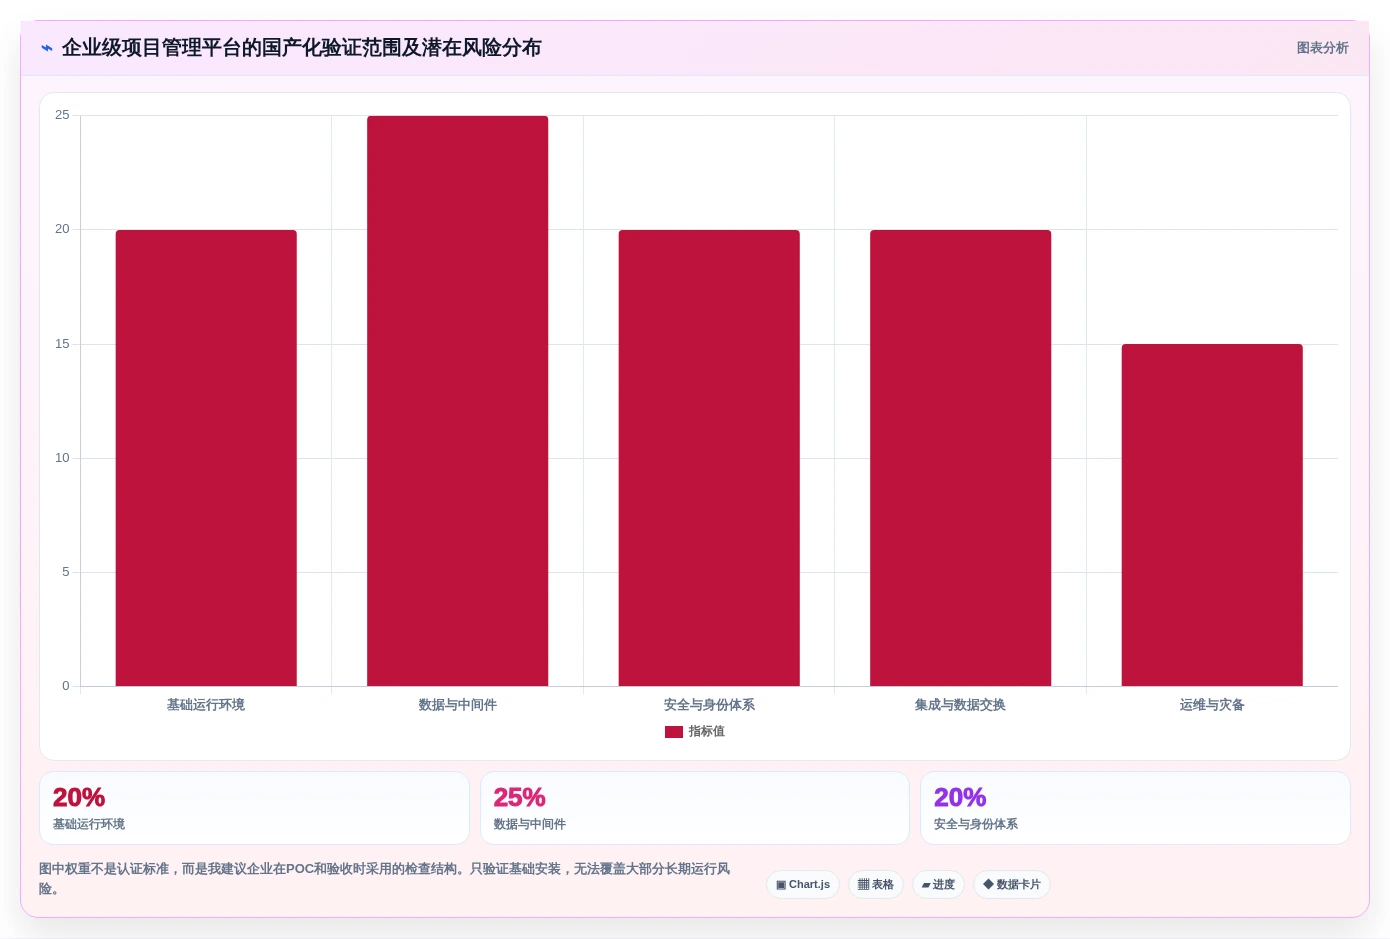This screenshot has width=1390, height=939.
Task: Click the 集成与数据交换 bar in the chart
Action: click(x=961, y=458)
